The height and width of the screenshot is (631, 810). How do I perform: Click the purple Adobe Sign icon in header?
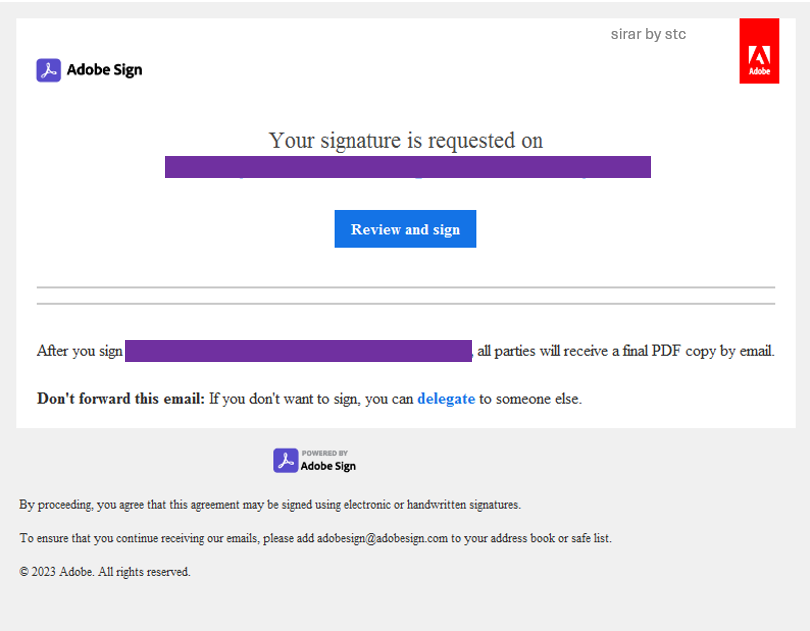point(49,70)
